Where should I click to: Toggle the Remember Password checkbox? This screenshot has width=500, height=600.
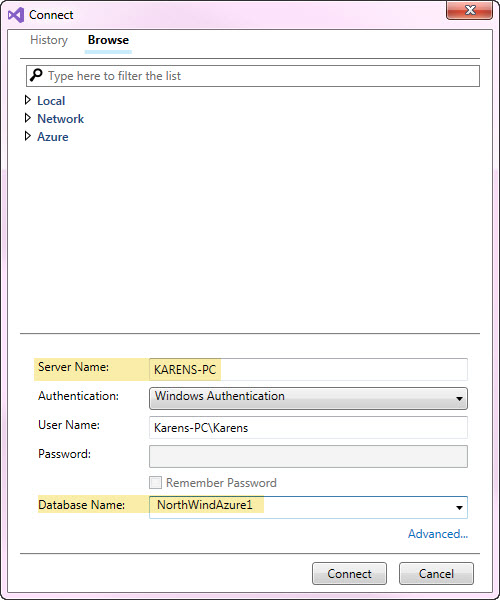tap(155, 483)
